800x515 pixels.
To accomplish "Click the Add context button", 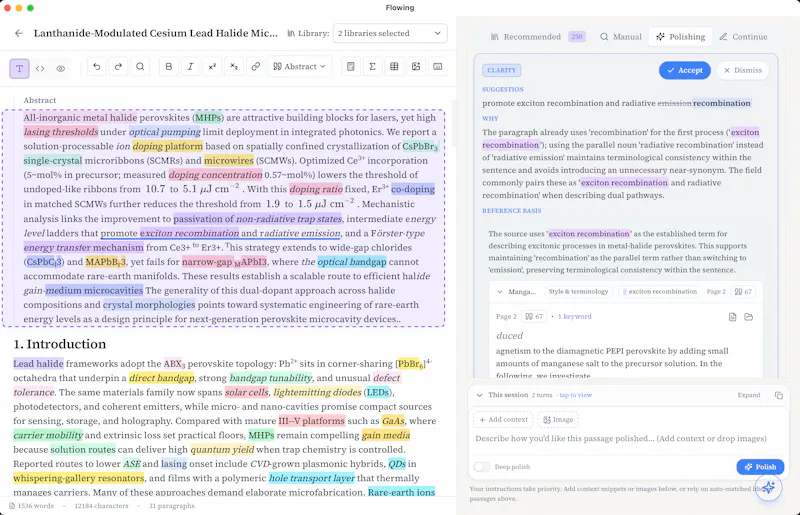I will (503, 420).
